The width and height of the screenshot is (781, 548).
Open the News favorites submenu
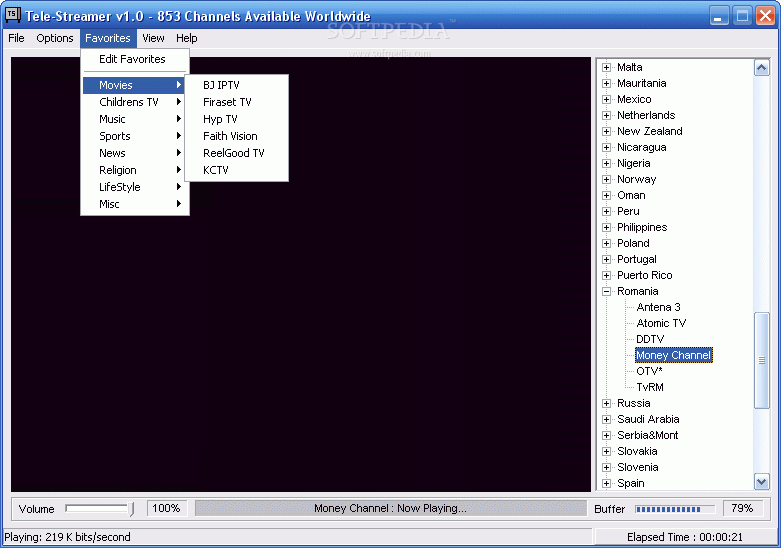tap(135, 153)
